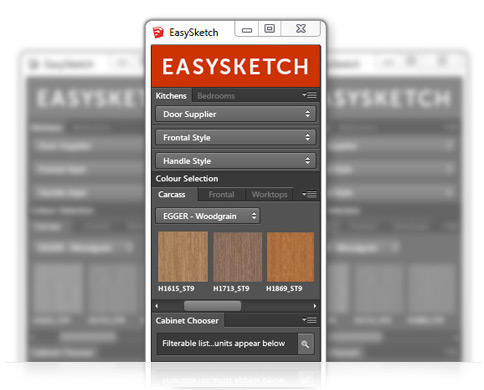Click the H1869_ST9 label text
Viewport: 484px width, 390px height.
tap(284, 289)
